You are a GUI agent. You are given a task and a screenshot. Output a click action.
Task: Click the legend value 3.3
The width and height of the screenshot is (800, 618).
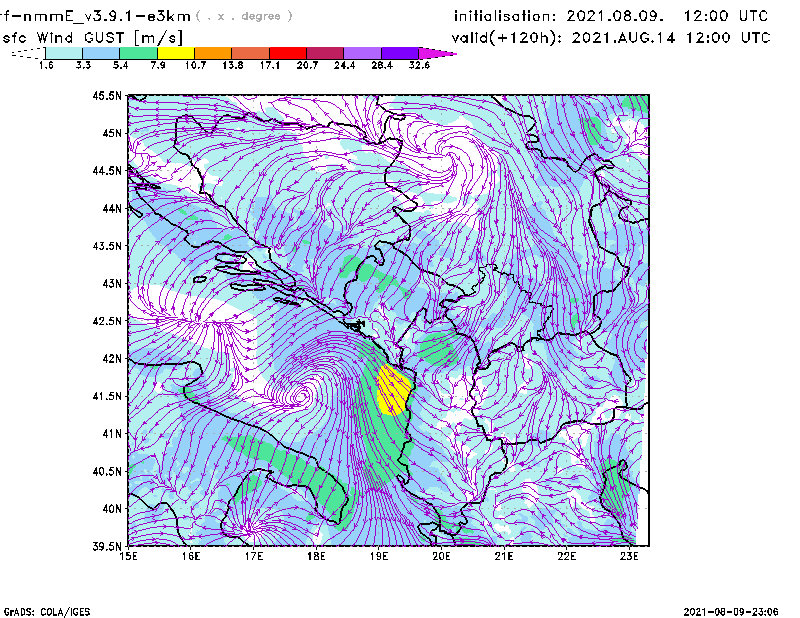pyautogui.click(x=83, y=65)
